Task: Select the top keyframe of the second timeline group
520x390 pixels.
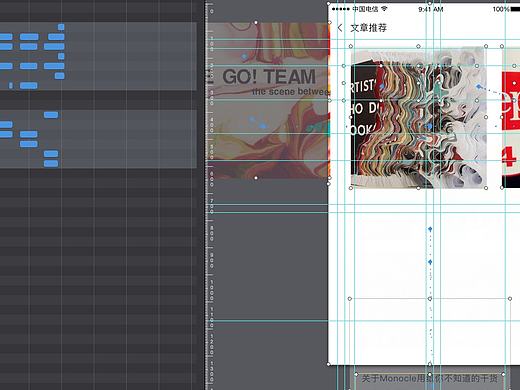Action: click(51, 115)
